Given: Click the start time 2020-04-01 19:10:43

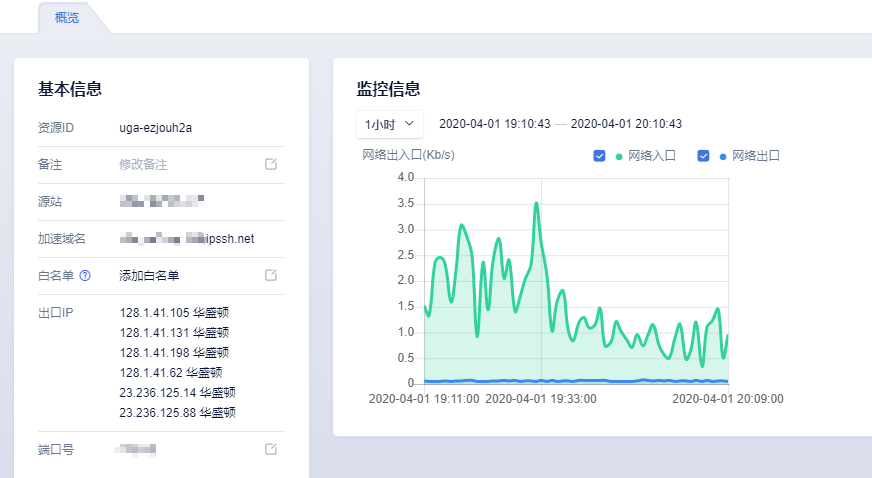Looking at the screenshot, I should point(495,124).
